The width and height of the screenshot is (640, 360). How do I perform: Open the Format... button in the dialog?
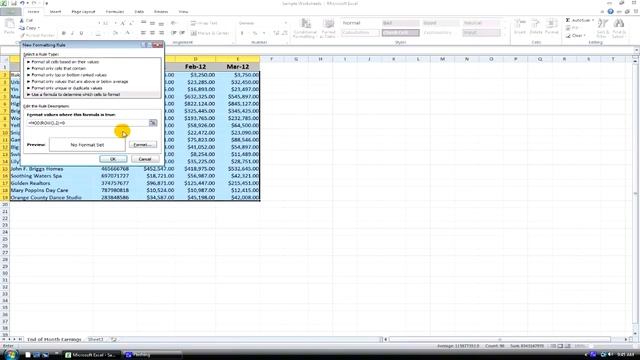pyautogui.click(x=142, y=144)
